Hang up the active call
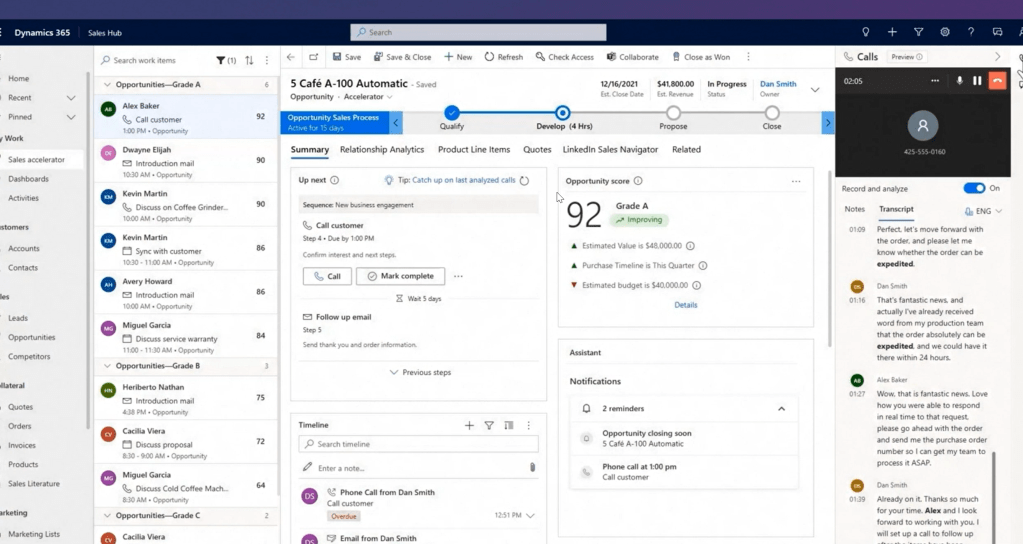This screenshot has height=544, width=1023. click(x=997, y=81)
